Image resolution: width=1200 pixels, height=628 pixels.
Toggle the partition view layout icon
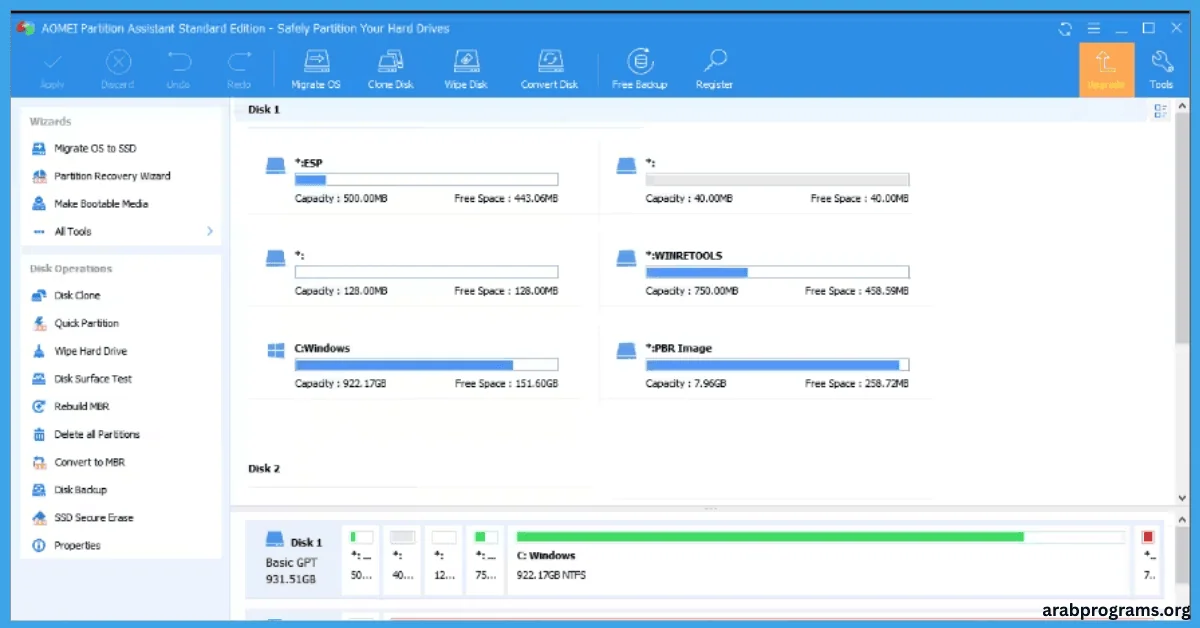[1160, 112]
